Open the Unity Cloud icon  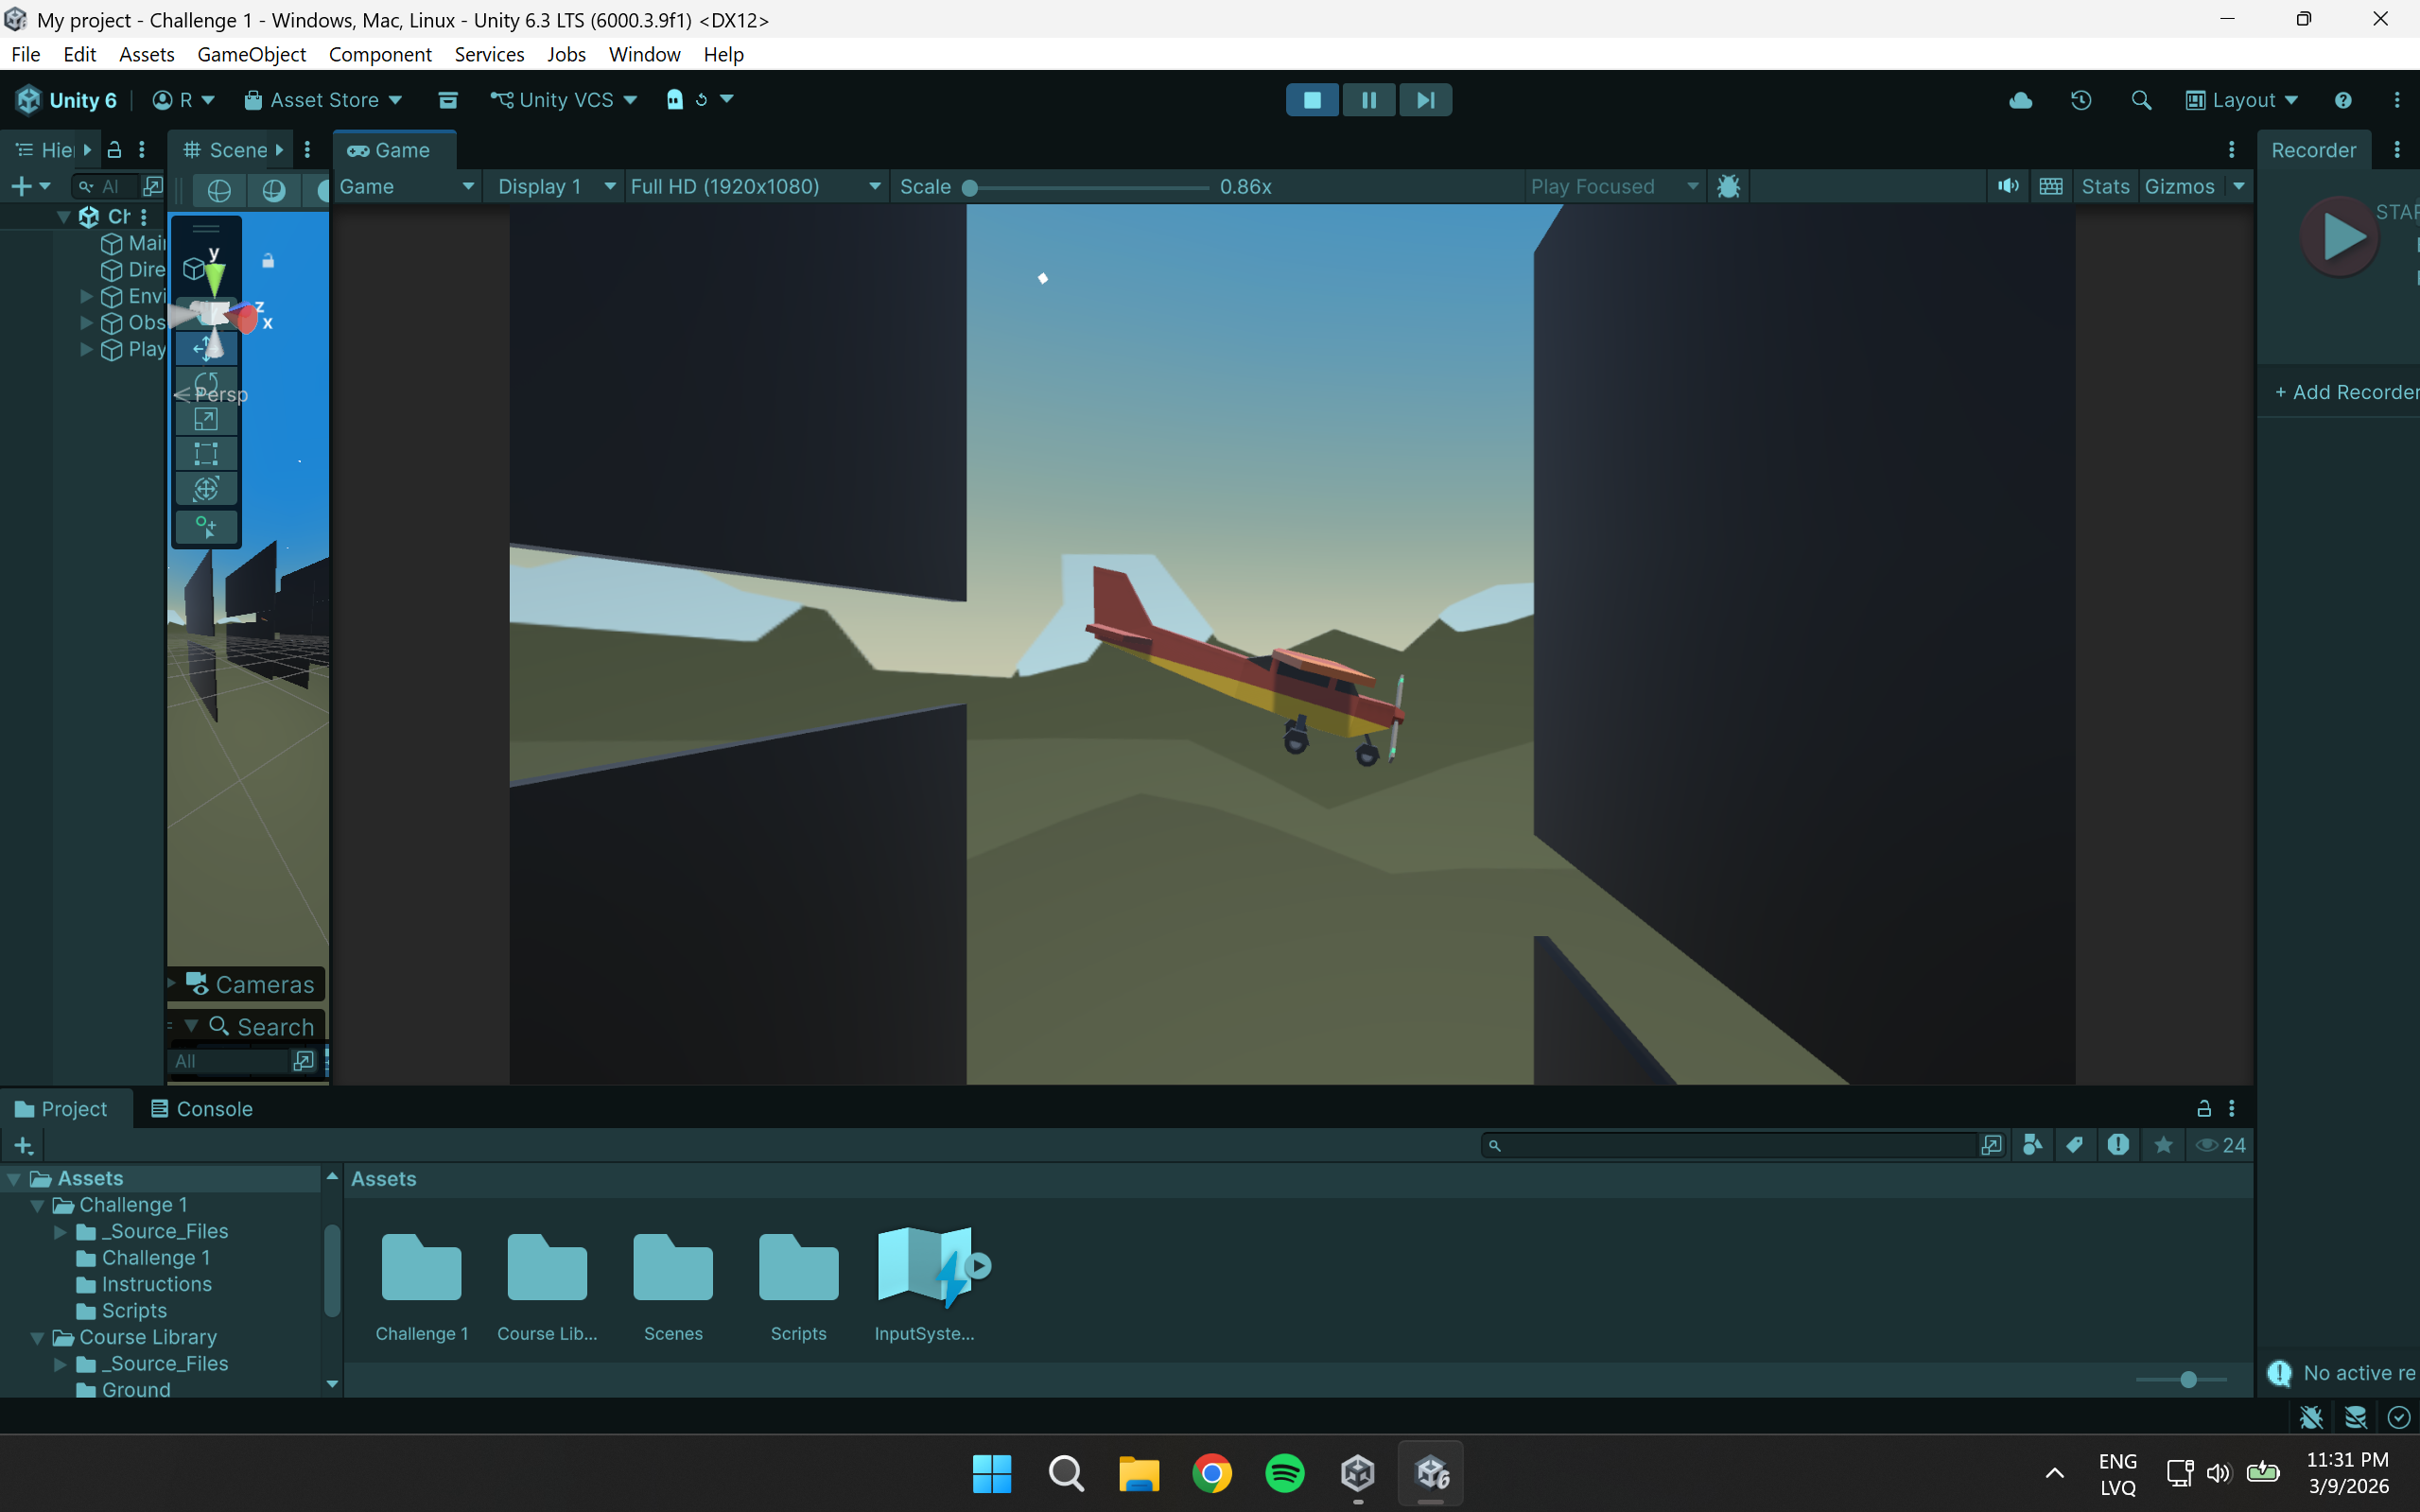click(x=2020, y=100)
